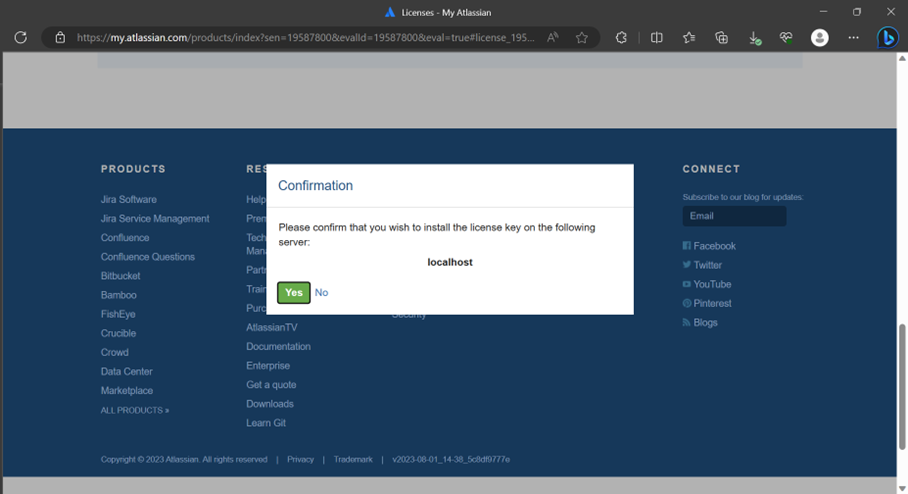Click the version text v2023-08-01_14-38

coord(451,459)
